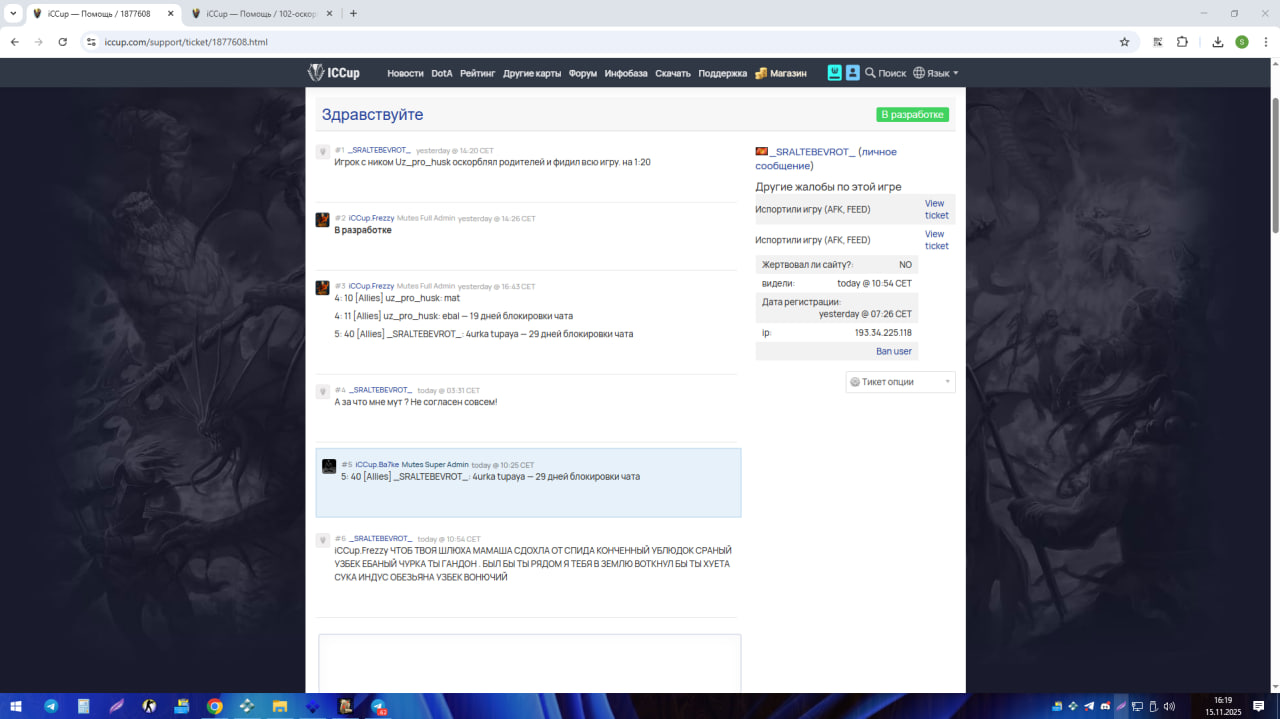Open the Форум menu item

click(583, 73)
